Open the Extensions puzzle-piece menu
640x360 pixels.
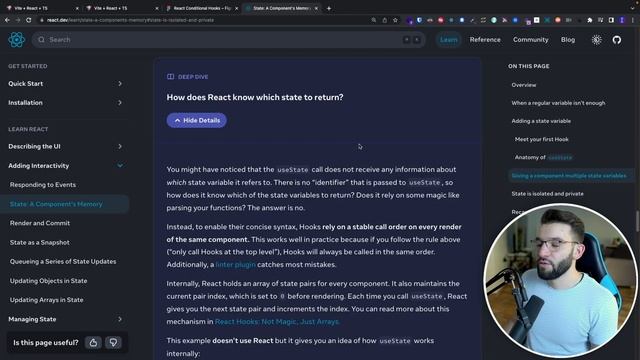coord(590,20)
